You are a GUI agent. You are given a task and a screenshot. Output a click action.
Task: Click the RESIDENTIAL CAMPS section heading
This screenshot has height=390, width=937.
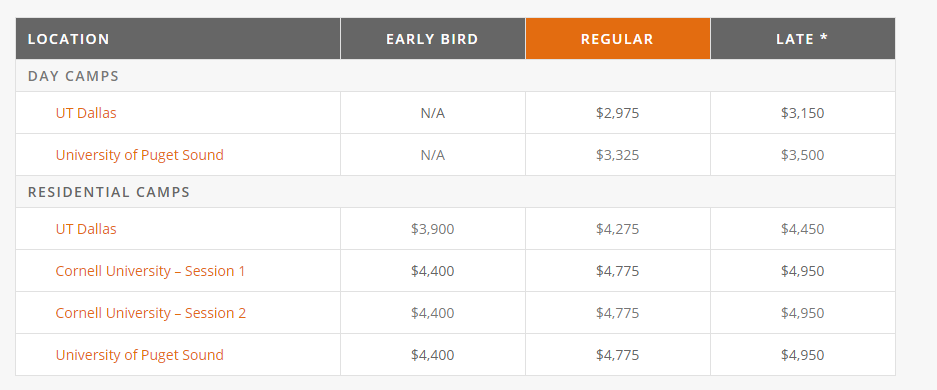[x=109, y=192]
